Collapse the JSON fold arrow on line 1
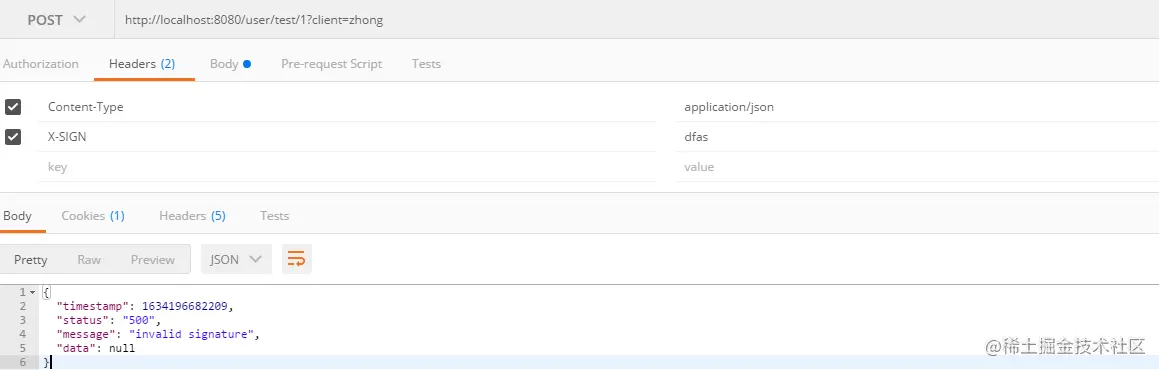Viewport: 1159px width, 370px height. 32,292
